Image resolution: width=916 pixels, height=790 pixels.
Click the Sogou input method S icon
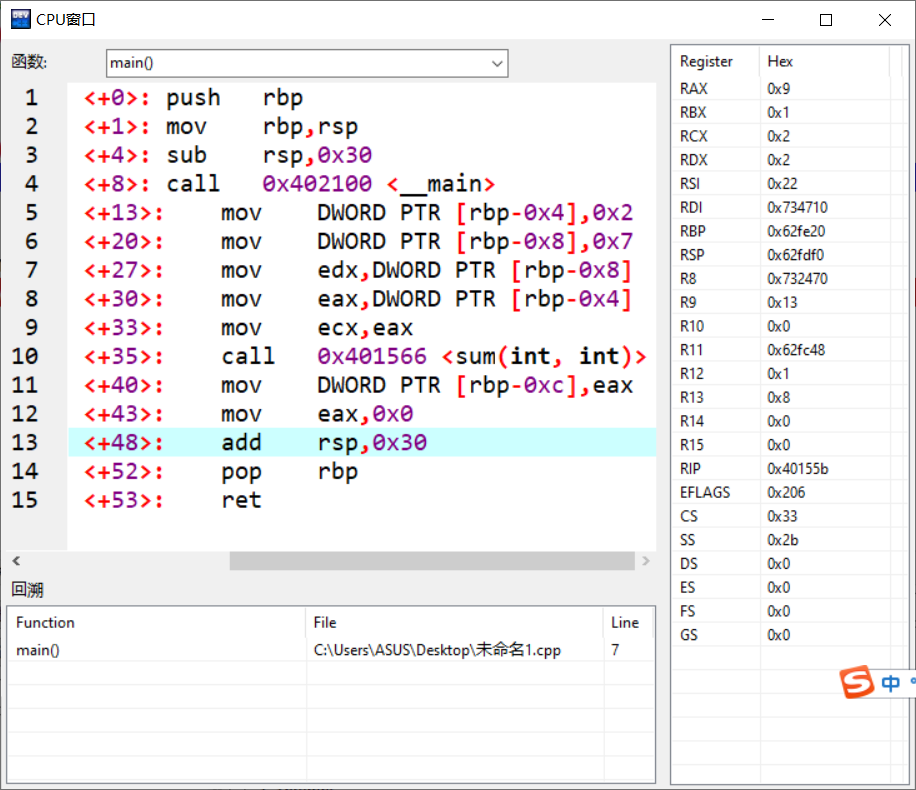pyautogui.click(x=857, y=683)
